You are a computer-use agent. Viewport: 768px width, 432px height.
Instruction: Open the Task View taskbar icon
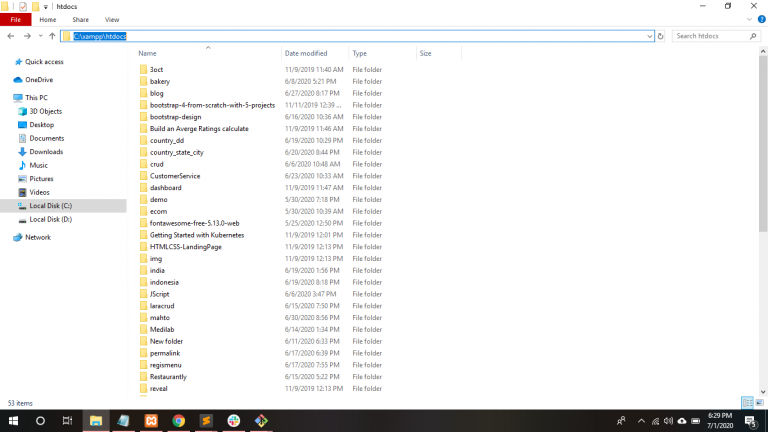[x=68, y=421]
